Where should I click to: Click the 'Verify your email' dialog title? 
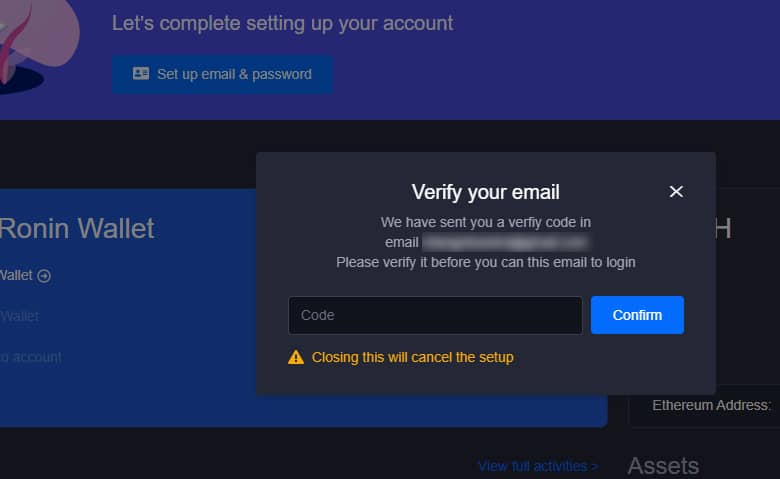pyautogui.click(x=485, y=192)
